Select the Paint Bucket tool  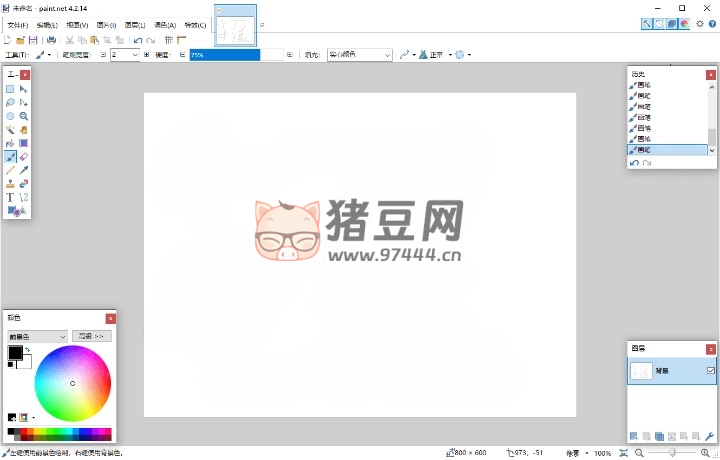click(10, 143)
